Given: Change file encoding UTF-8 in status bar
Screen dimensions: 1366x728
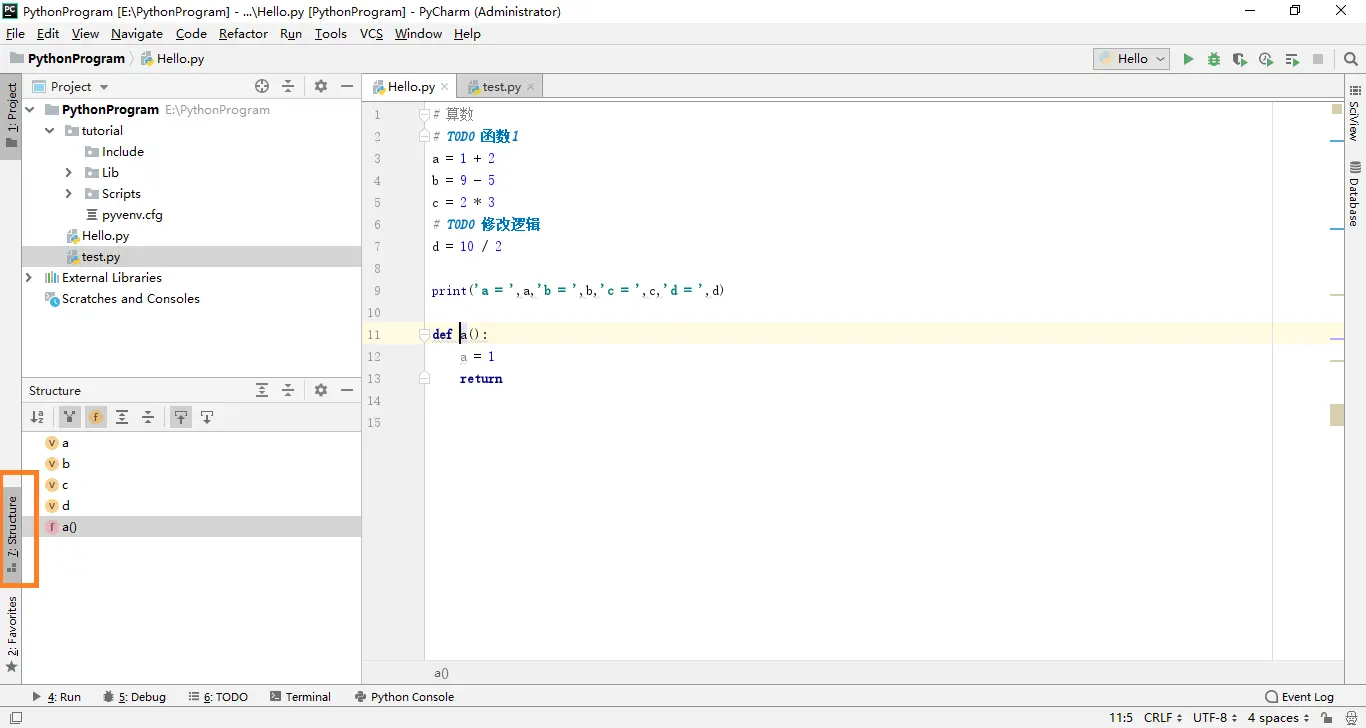Looking at the screenshot, I should click(1215, 718).
